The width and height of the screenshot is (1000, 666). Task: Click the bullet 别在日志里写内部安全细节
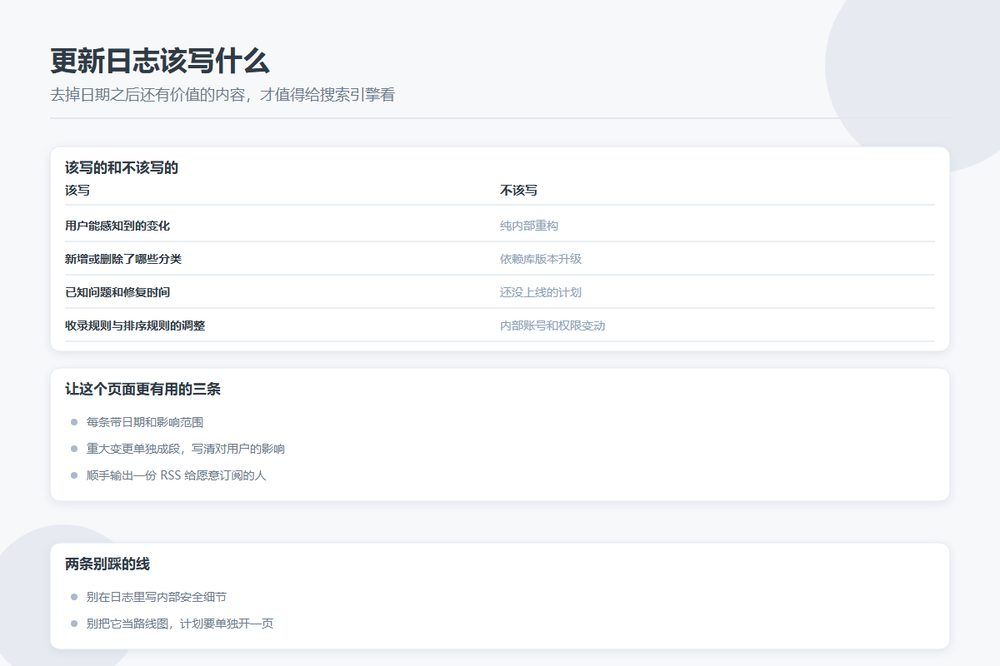point(156,597)
